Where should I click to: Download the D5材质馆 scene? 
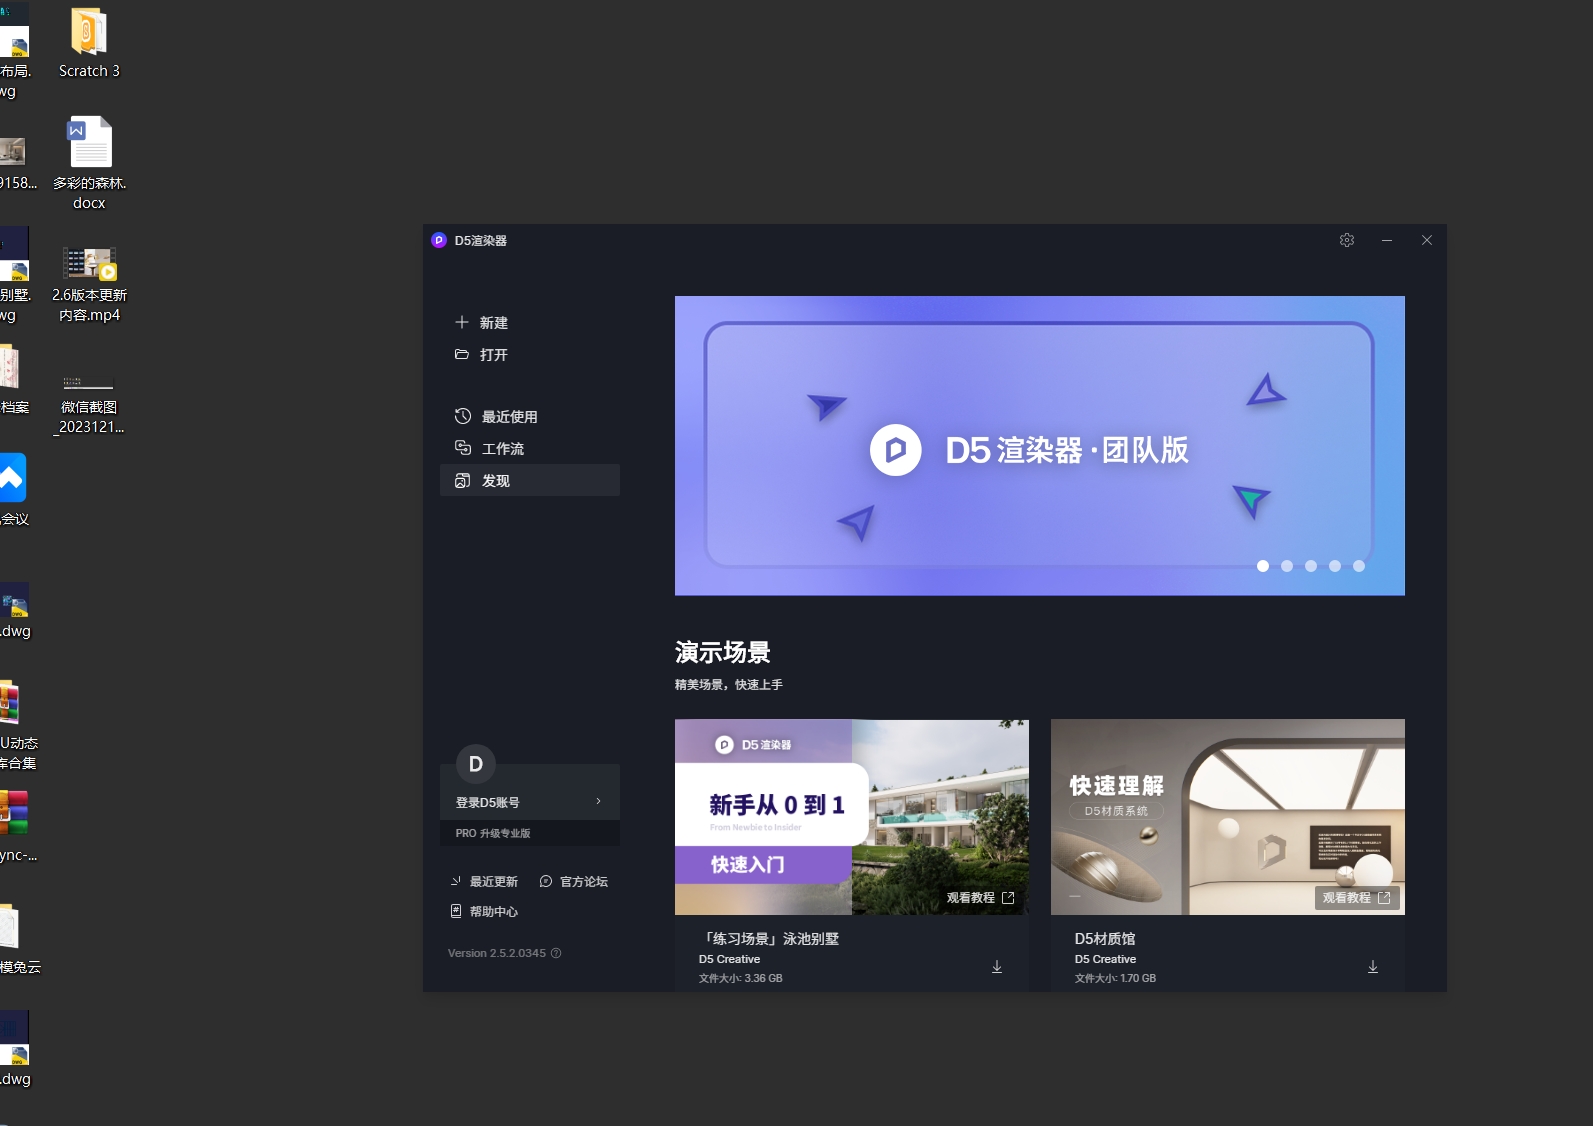coord(1373,967)
